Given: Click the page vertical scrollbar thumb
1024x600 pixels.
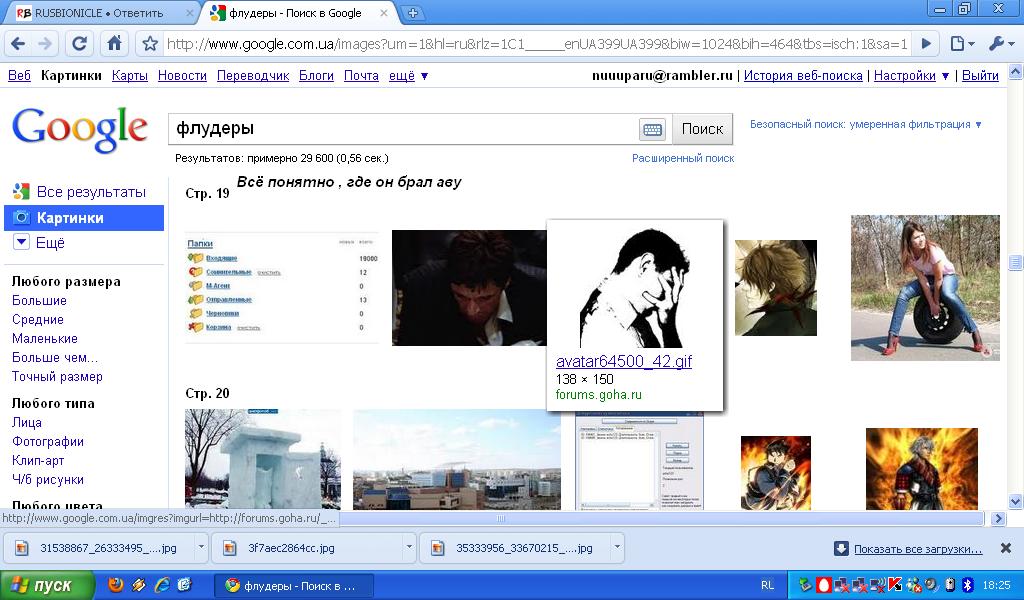Looking at the screenshot, I should (1016, 262).
